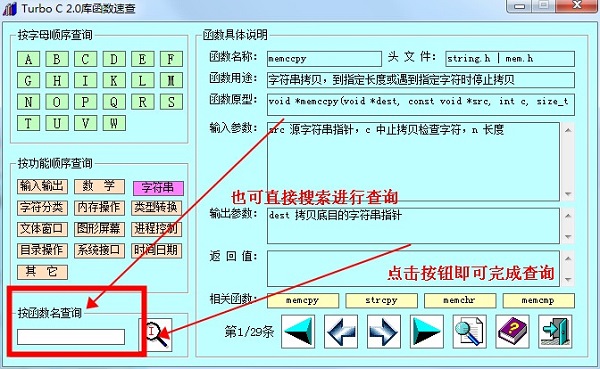
Task: Click the function name search input box
Action: (x=71, y=337)
